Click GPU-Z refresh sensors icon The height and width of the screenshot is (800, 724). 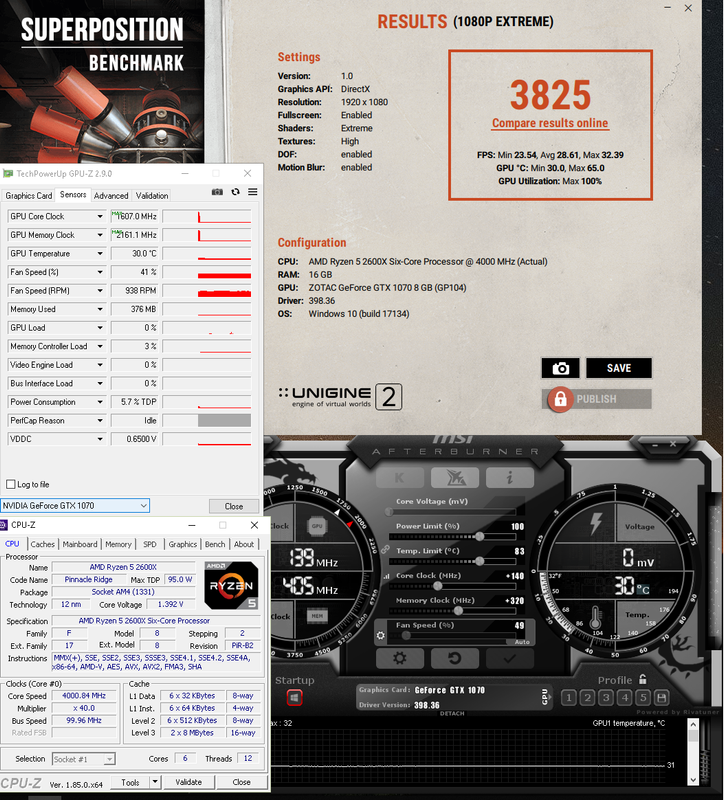(235, 192)
